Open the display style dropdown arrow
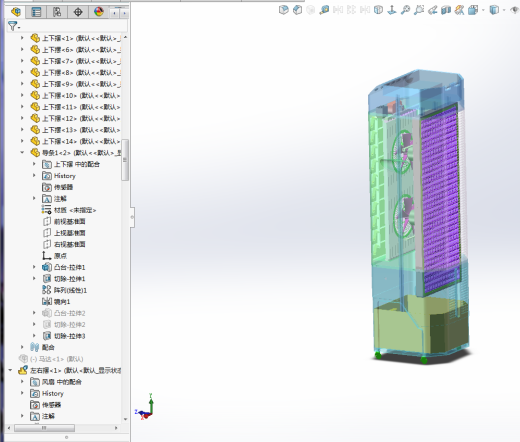 [x=504, y=10]
